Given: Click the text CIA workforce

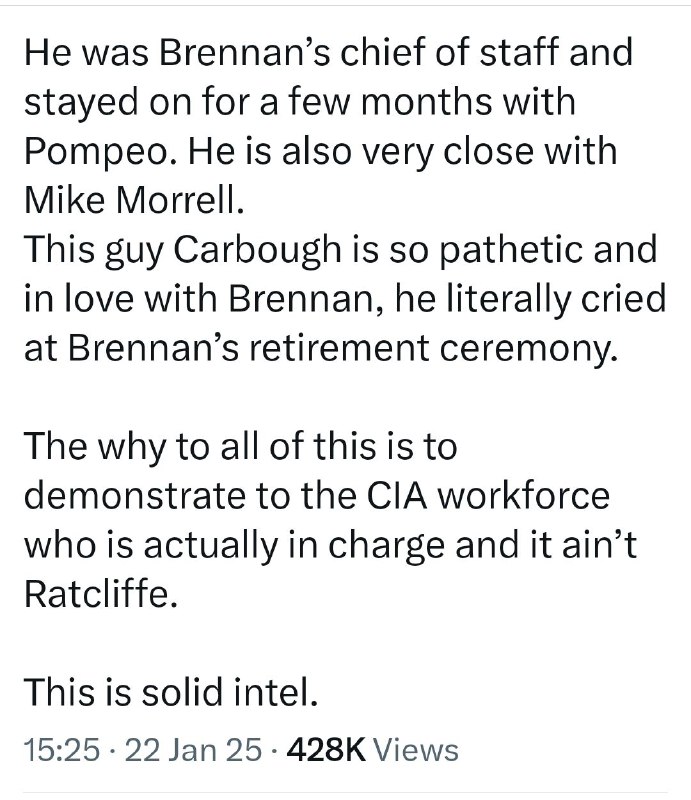Looking at the screenshot, I should click(488, 495).
